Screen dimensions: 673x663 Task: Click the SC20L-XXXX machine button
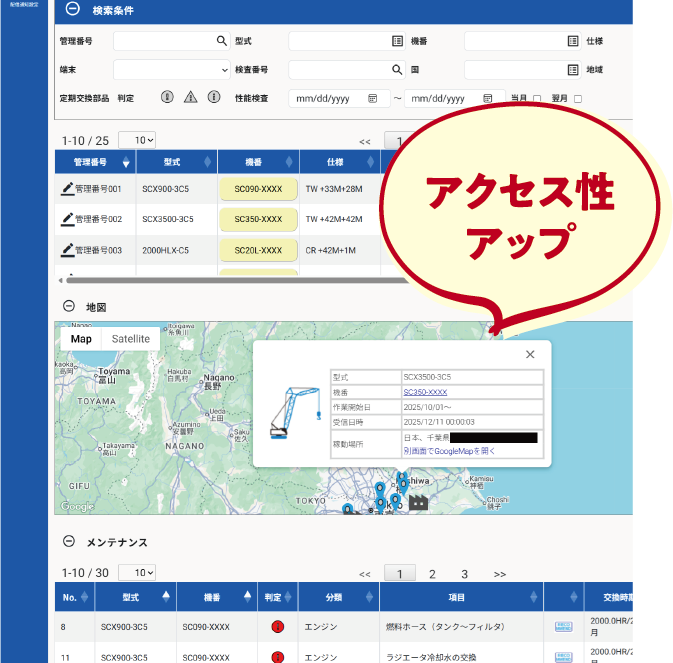(258, 250)
